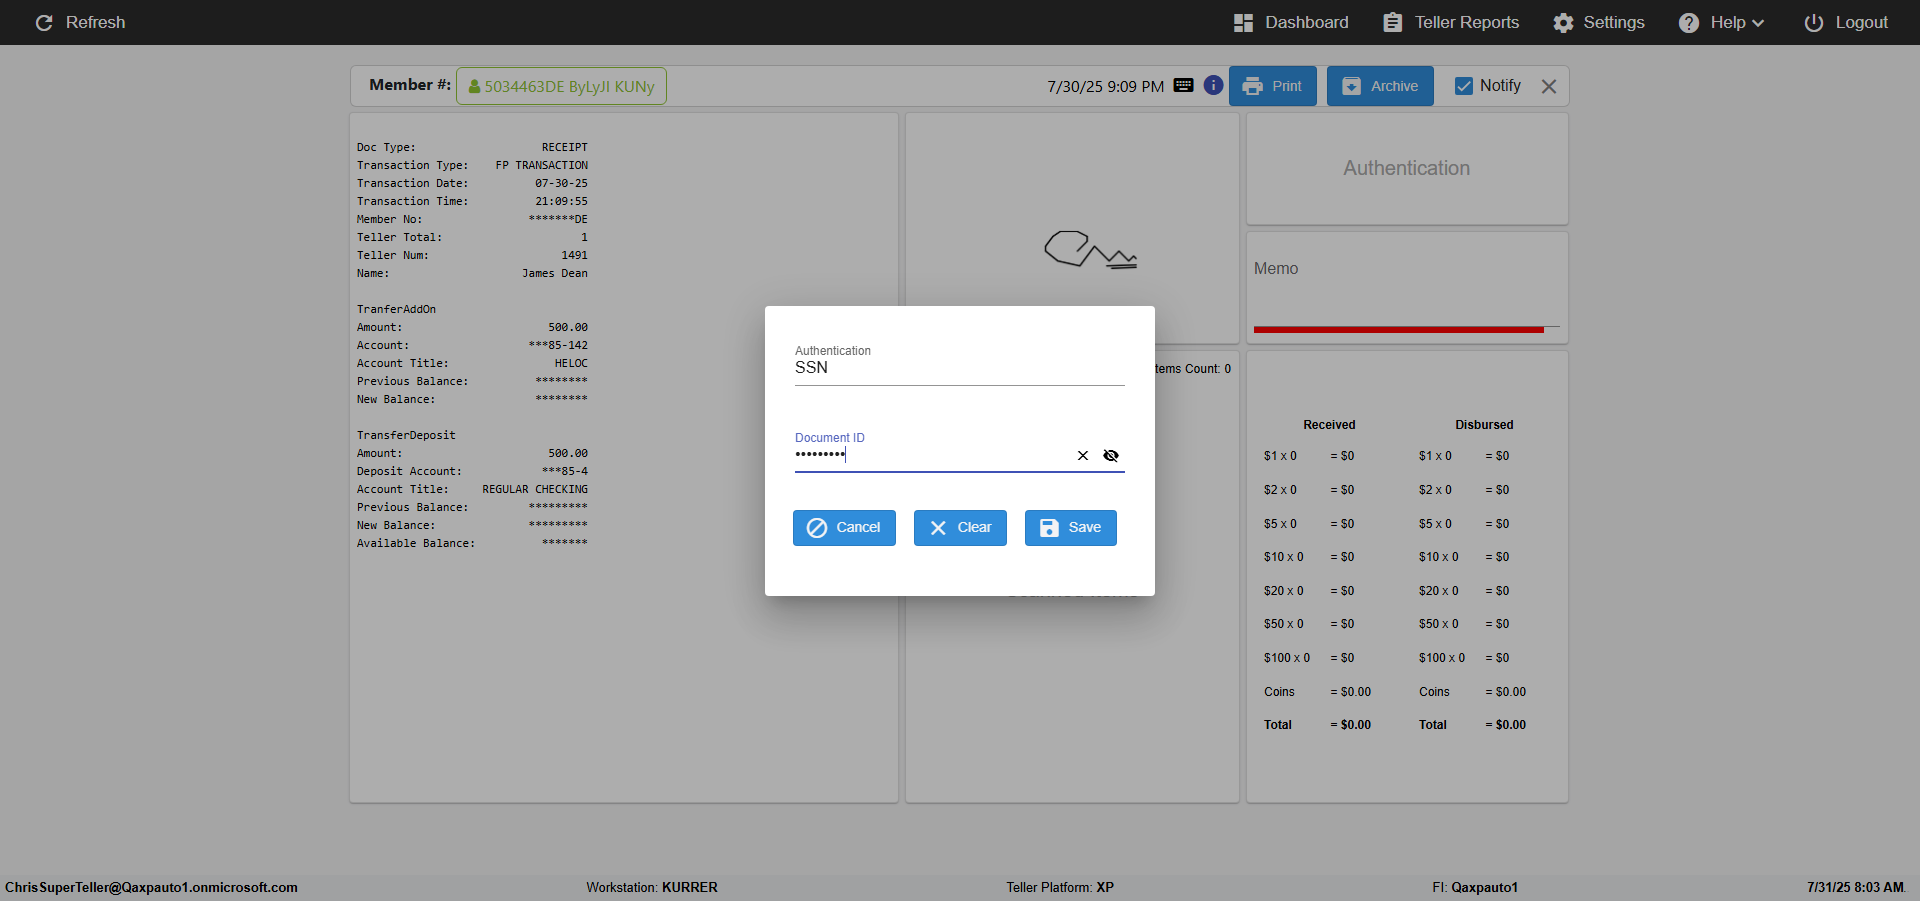Click Save in the authentication dialog

[x=1070, y=528]
